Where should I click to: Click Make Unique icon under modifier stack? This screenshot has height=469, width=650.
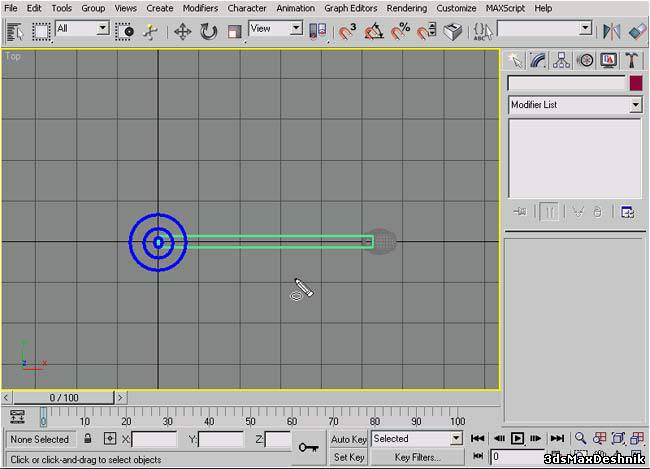[577, 212]
